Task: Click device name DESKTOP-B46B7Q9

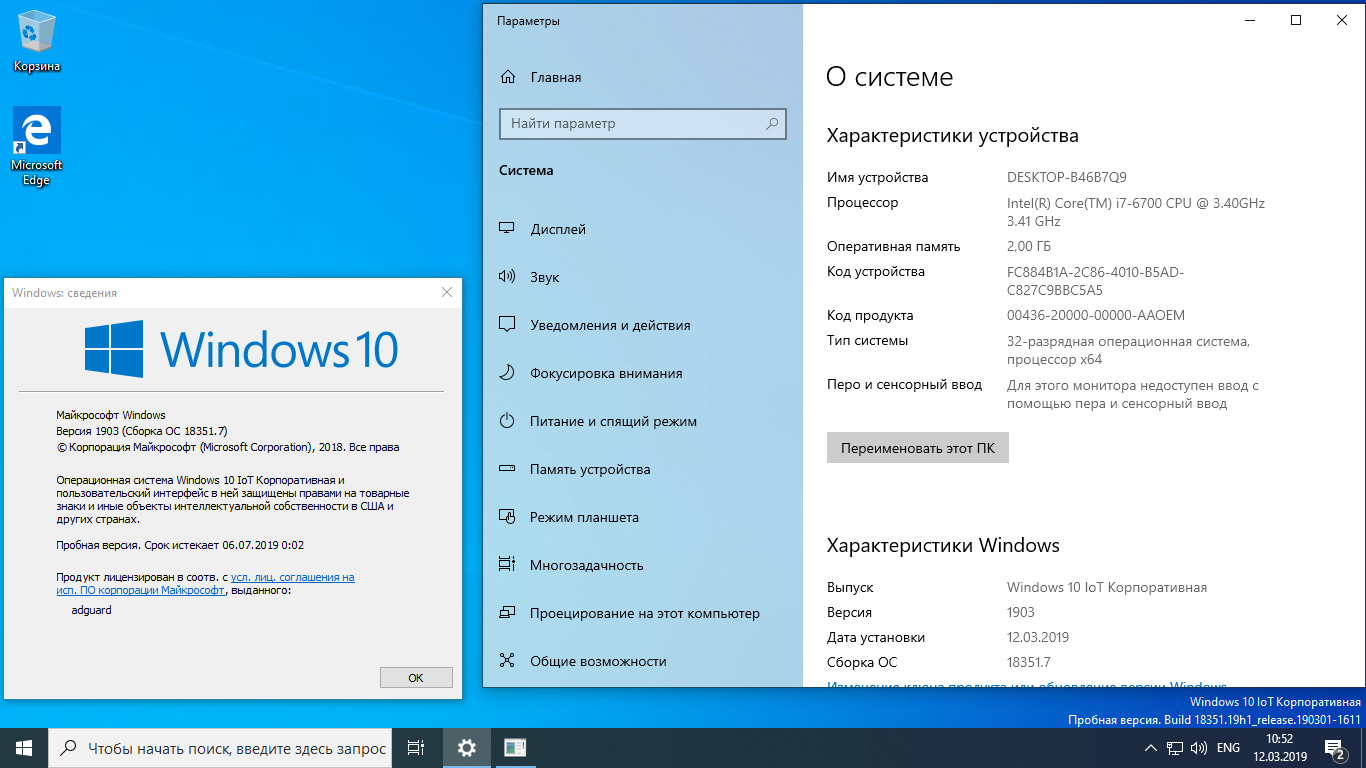Action: (1067, 177)
